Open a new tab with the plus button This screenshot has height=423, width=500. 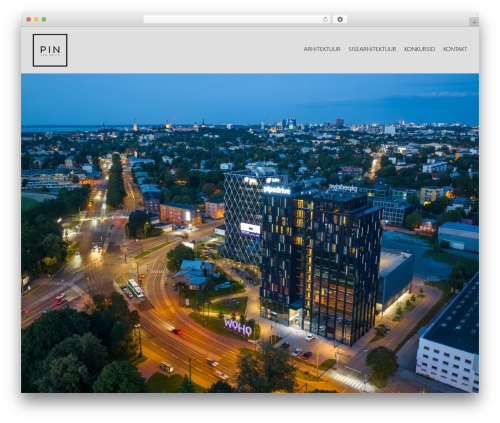pos(474,22)
